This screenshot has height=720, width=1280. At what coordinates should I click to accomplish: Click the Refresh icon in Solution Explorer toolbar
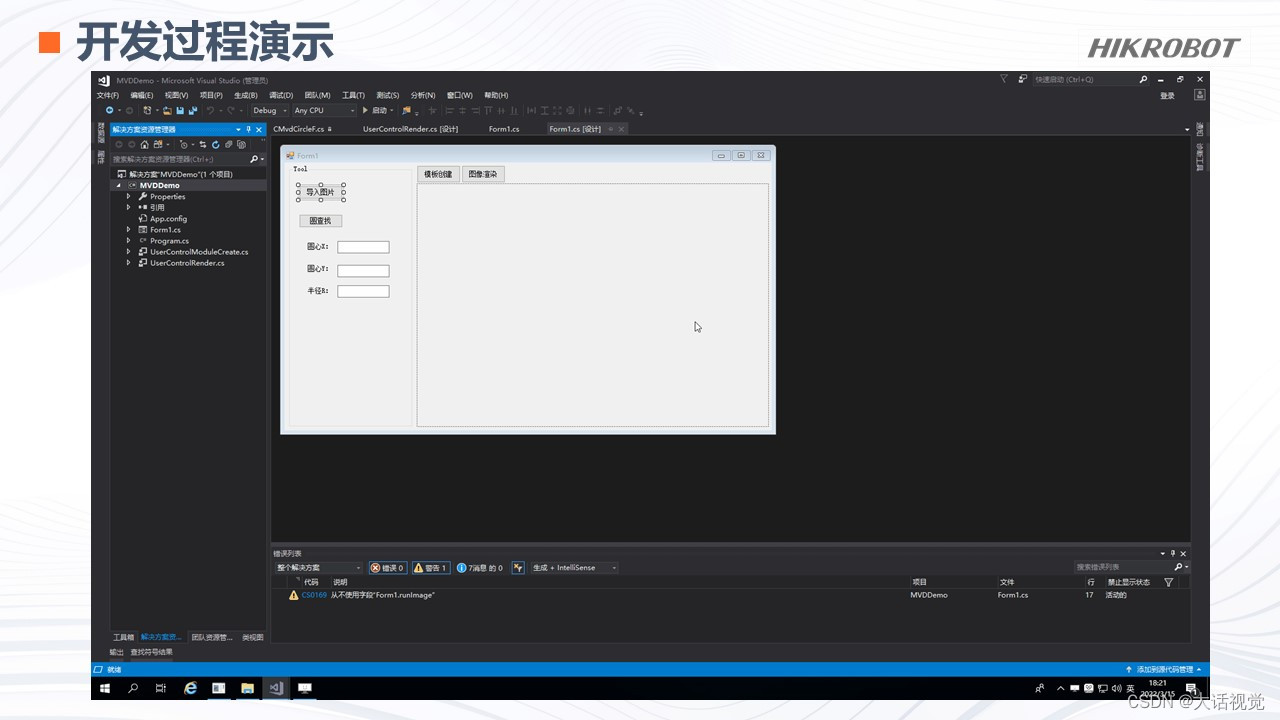[x=216, y=144]
